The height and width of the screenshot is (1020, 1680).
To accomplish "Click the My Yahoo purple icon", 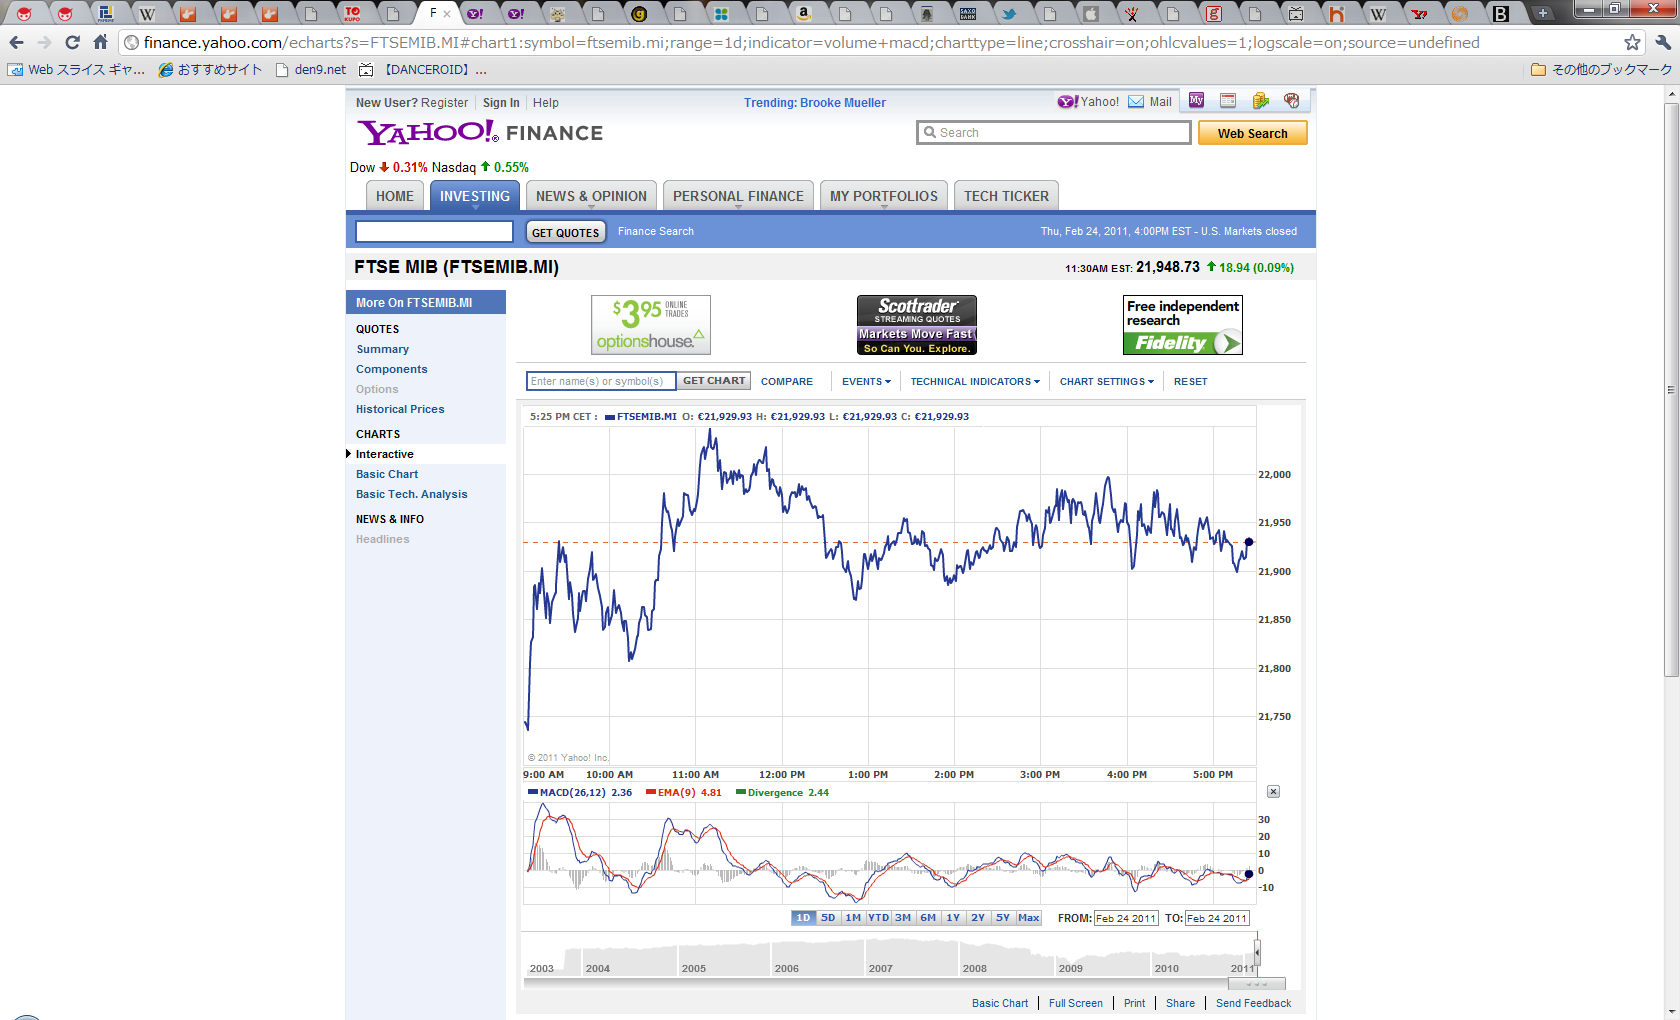I will (1196, 101).
